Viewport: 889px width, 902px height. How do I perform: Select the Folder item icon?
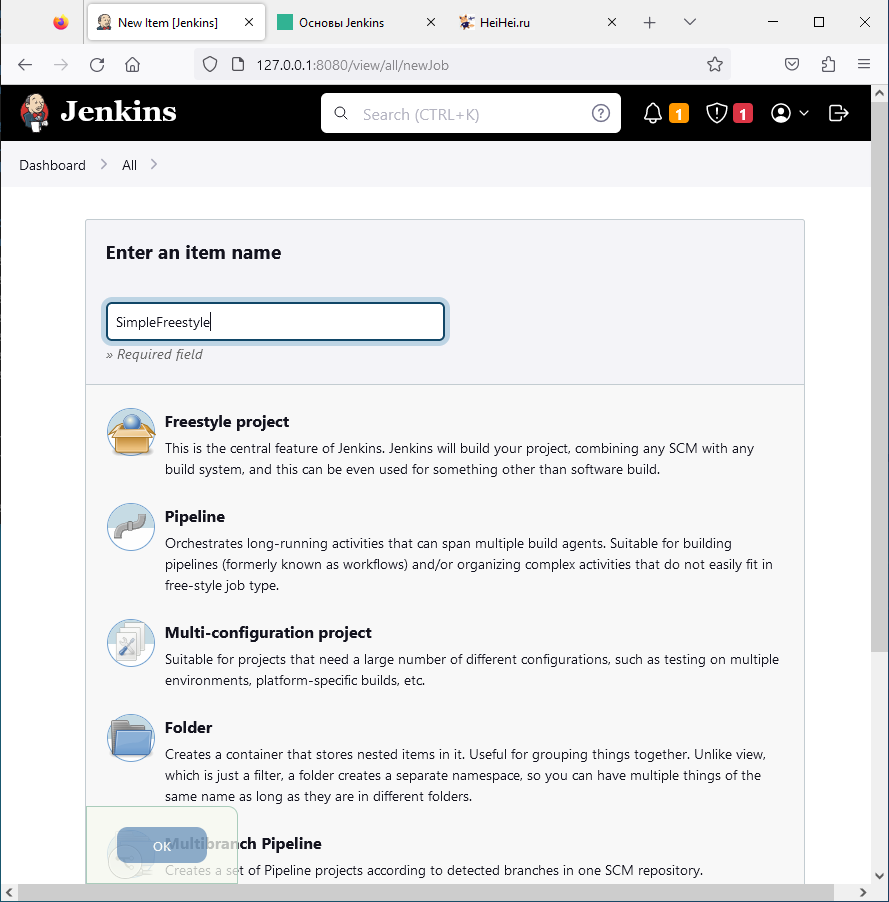coord(131,738)
